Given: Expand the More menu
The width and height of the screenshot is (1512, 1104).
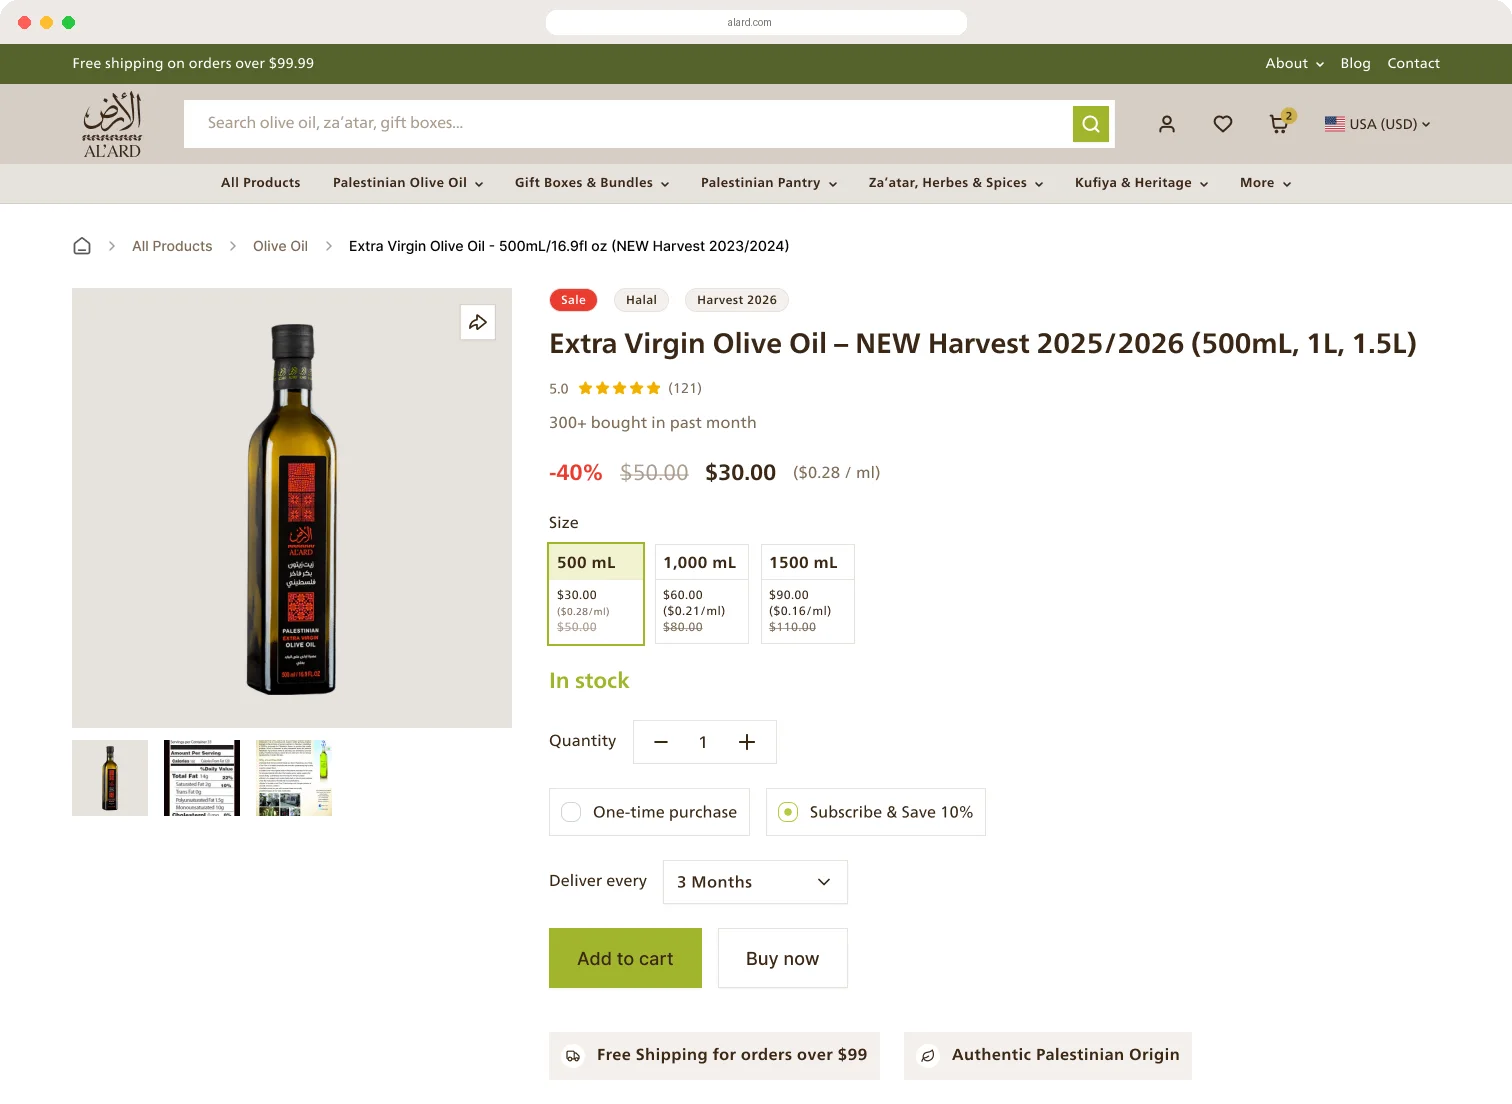Looking at the screenshot, I should (x=1266, y=183).
